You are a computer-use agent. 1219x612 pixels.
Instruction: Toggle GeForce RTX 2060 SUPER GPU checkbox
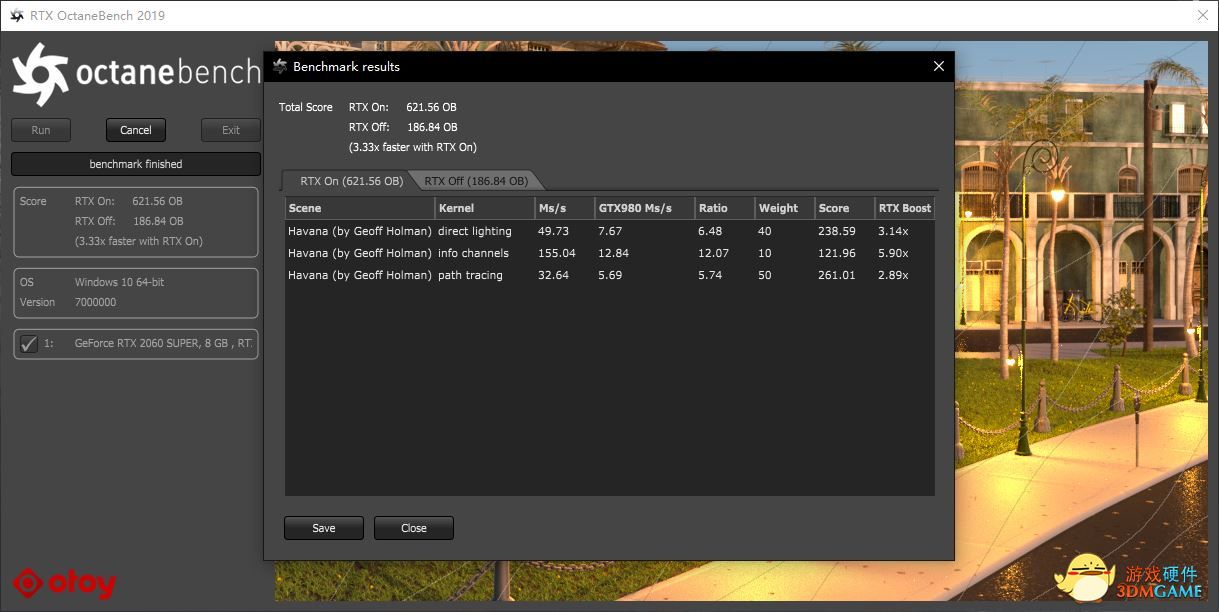[x=28, y=343]
